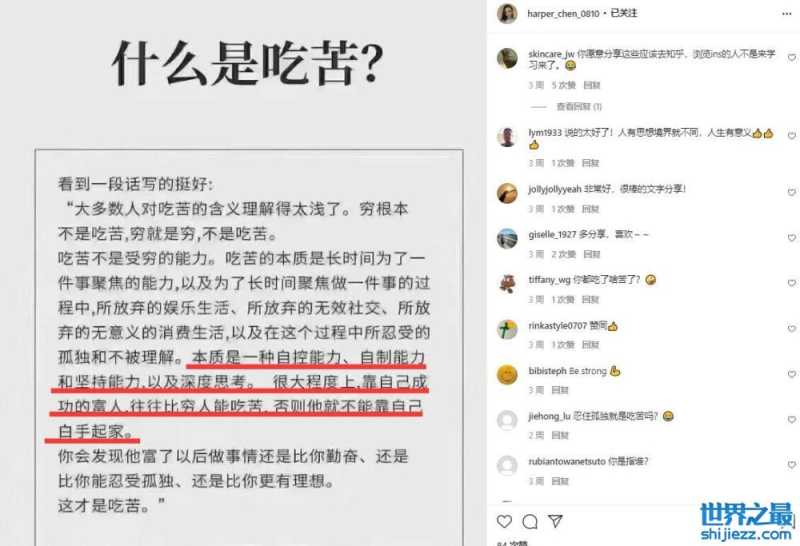Viewport: 800px width, 546px height.
Task: Like jollyjollyyeah's comment with heart
Action: (792, 192)
